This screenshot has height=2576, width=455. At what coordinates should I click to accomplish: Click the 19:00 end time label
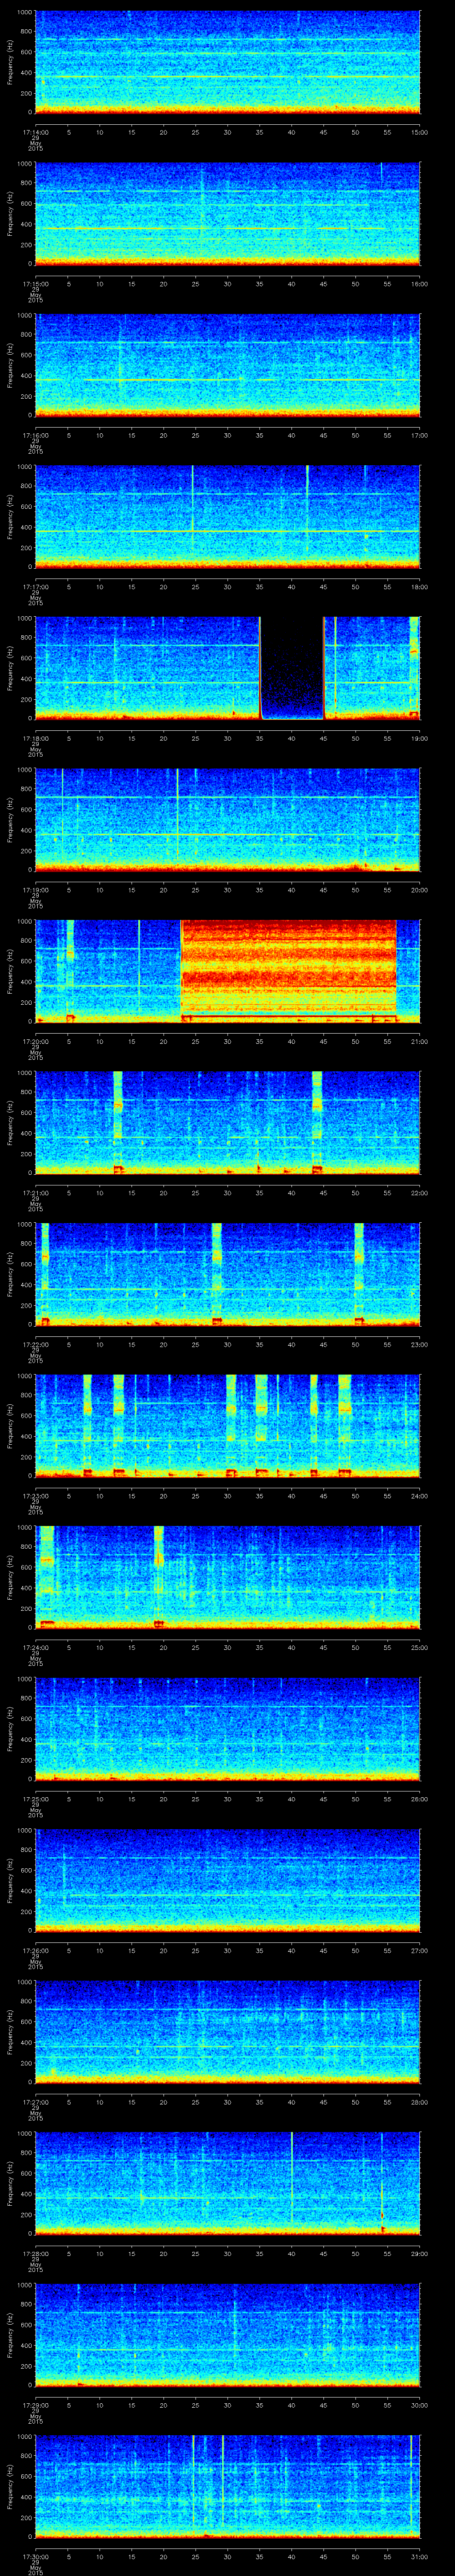pyautogui.click(x=419, y=738)
